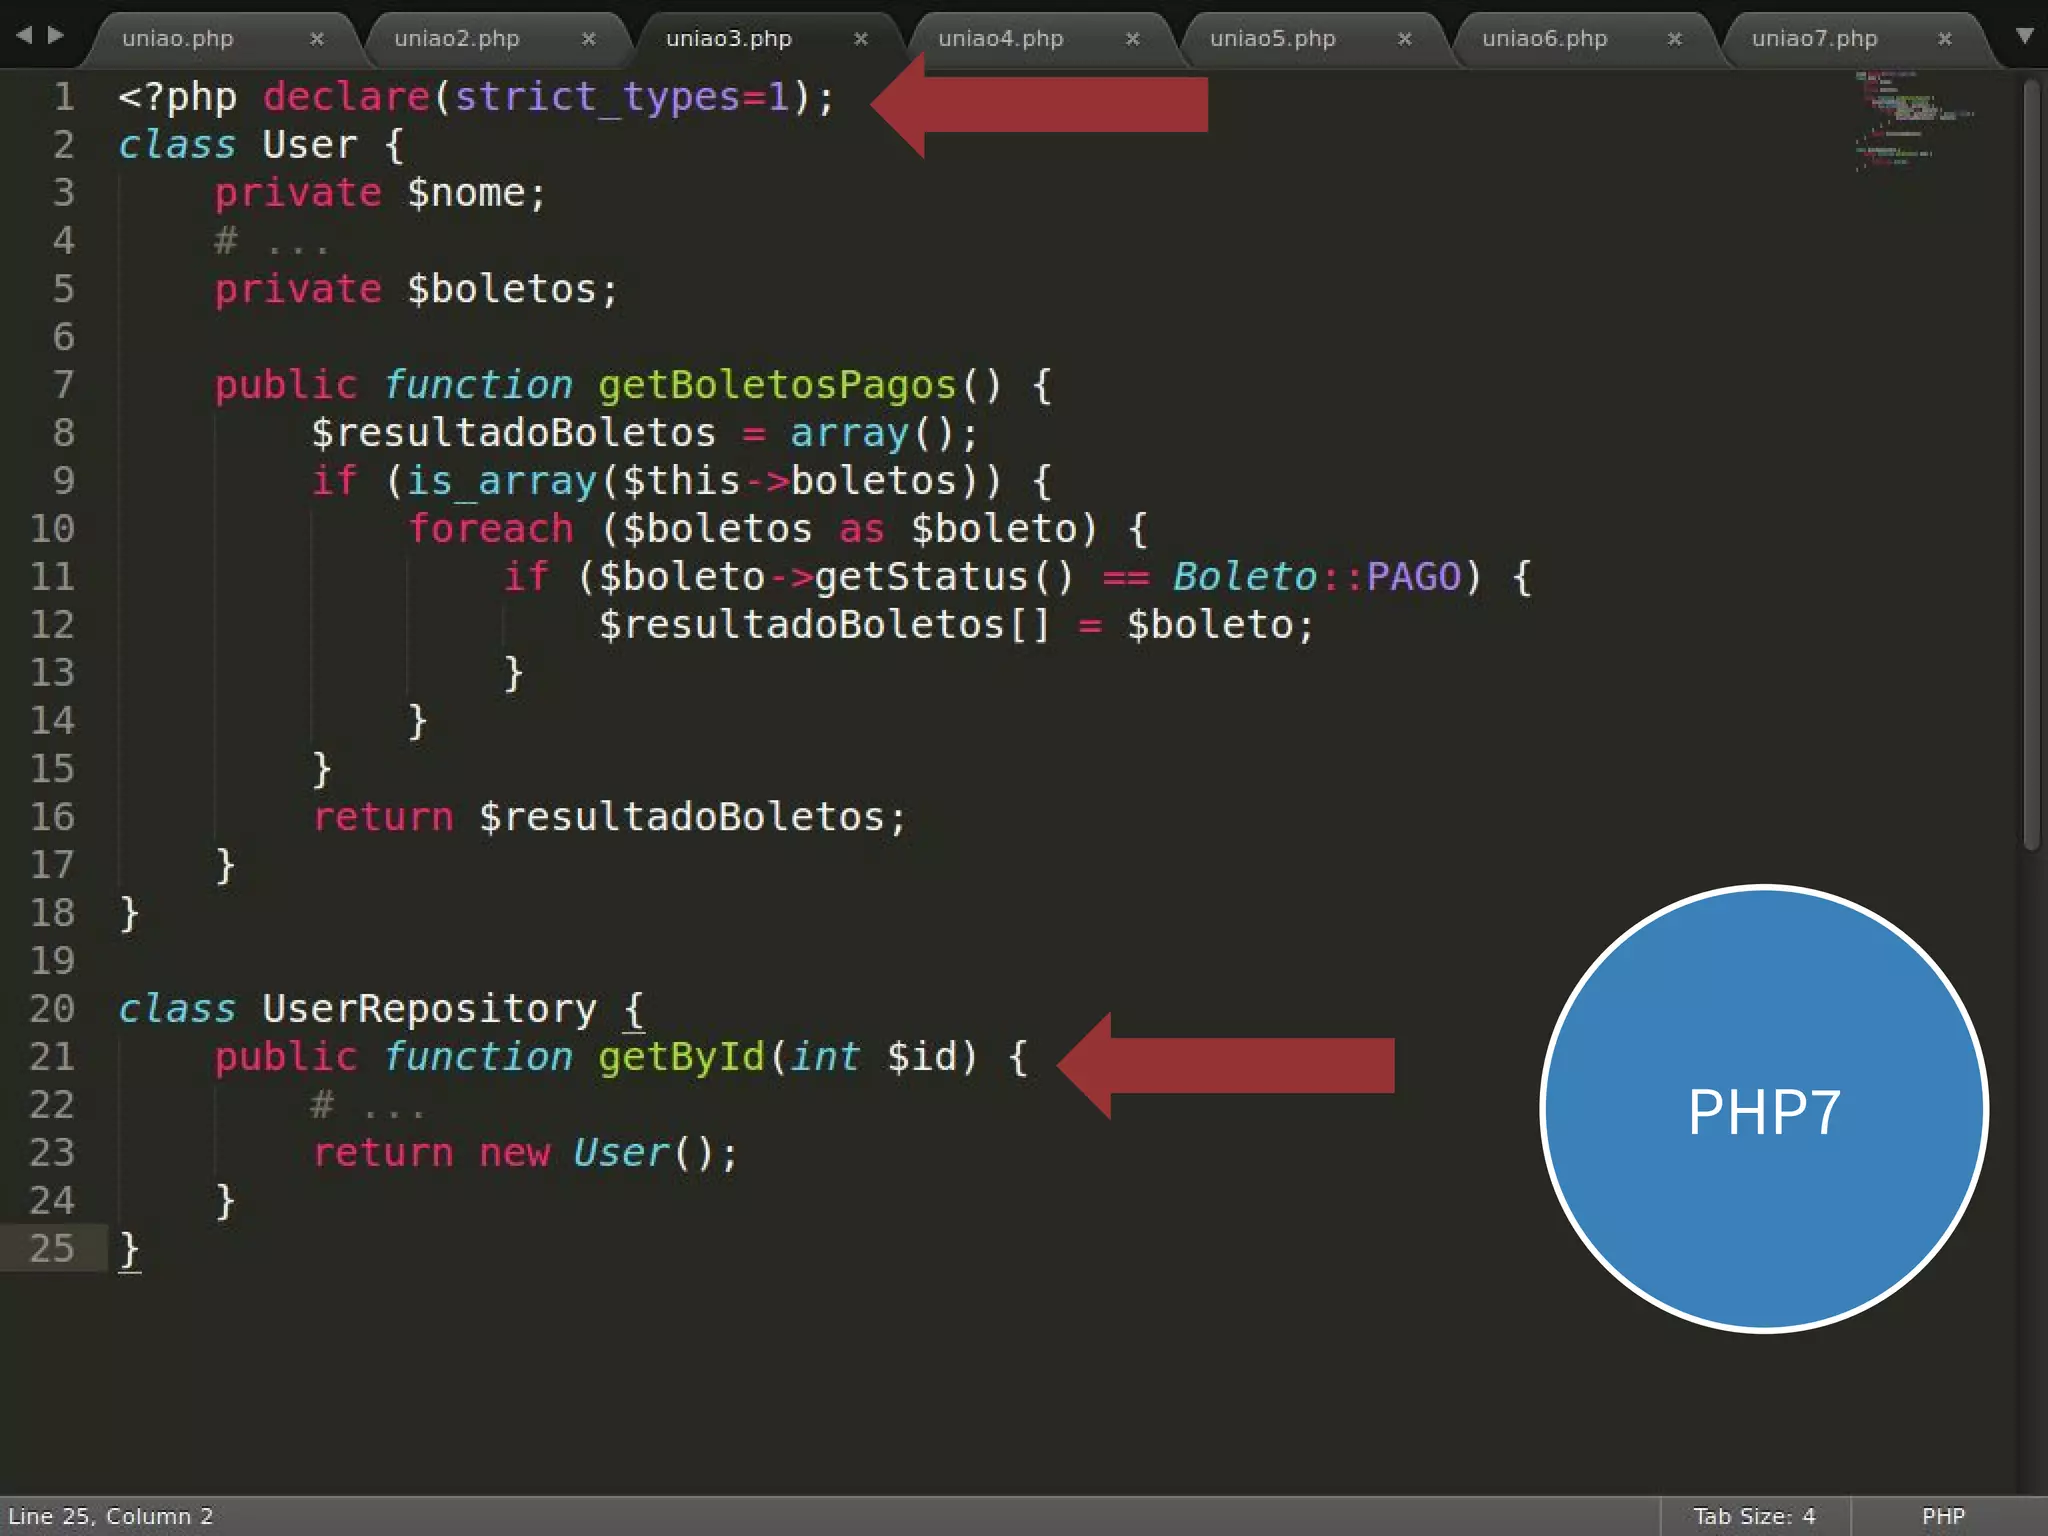Screen dimensions: 2048x1536
Task: Click array() on line 8
Action: [x=871, y=433]
